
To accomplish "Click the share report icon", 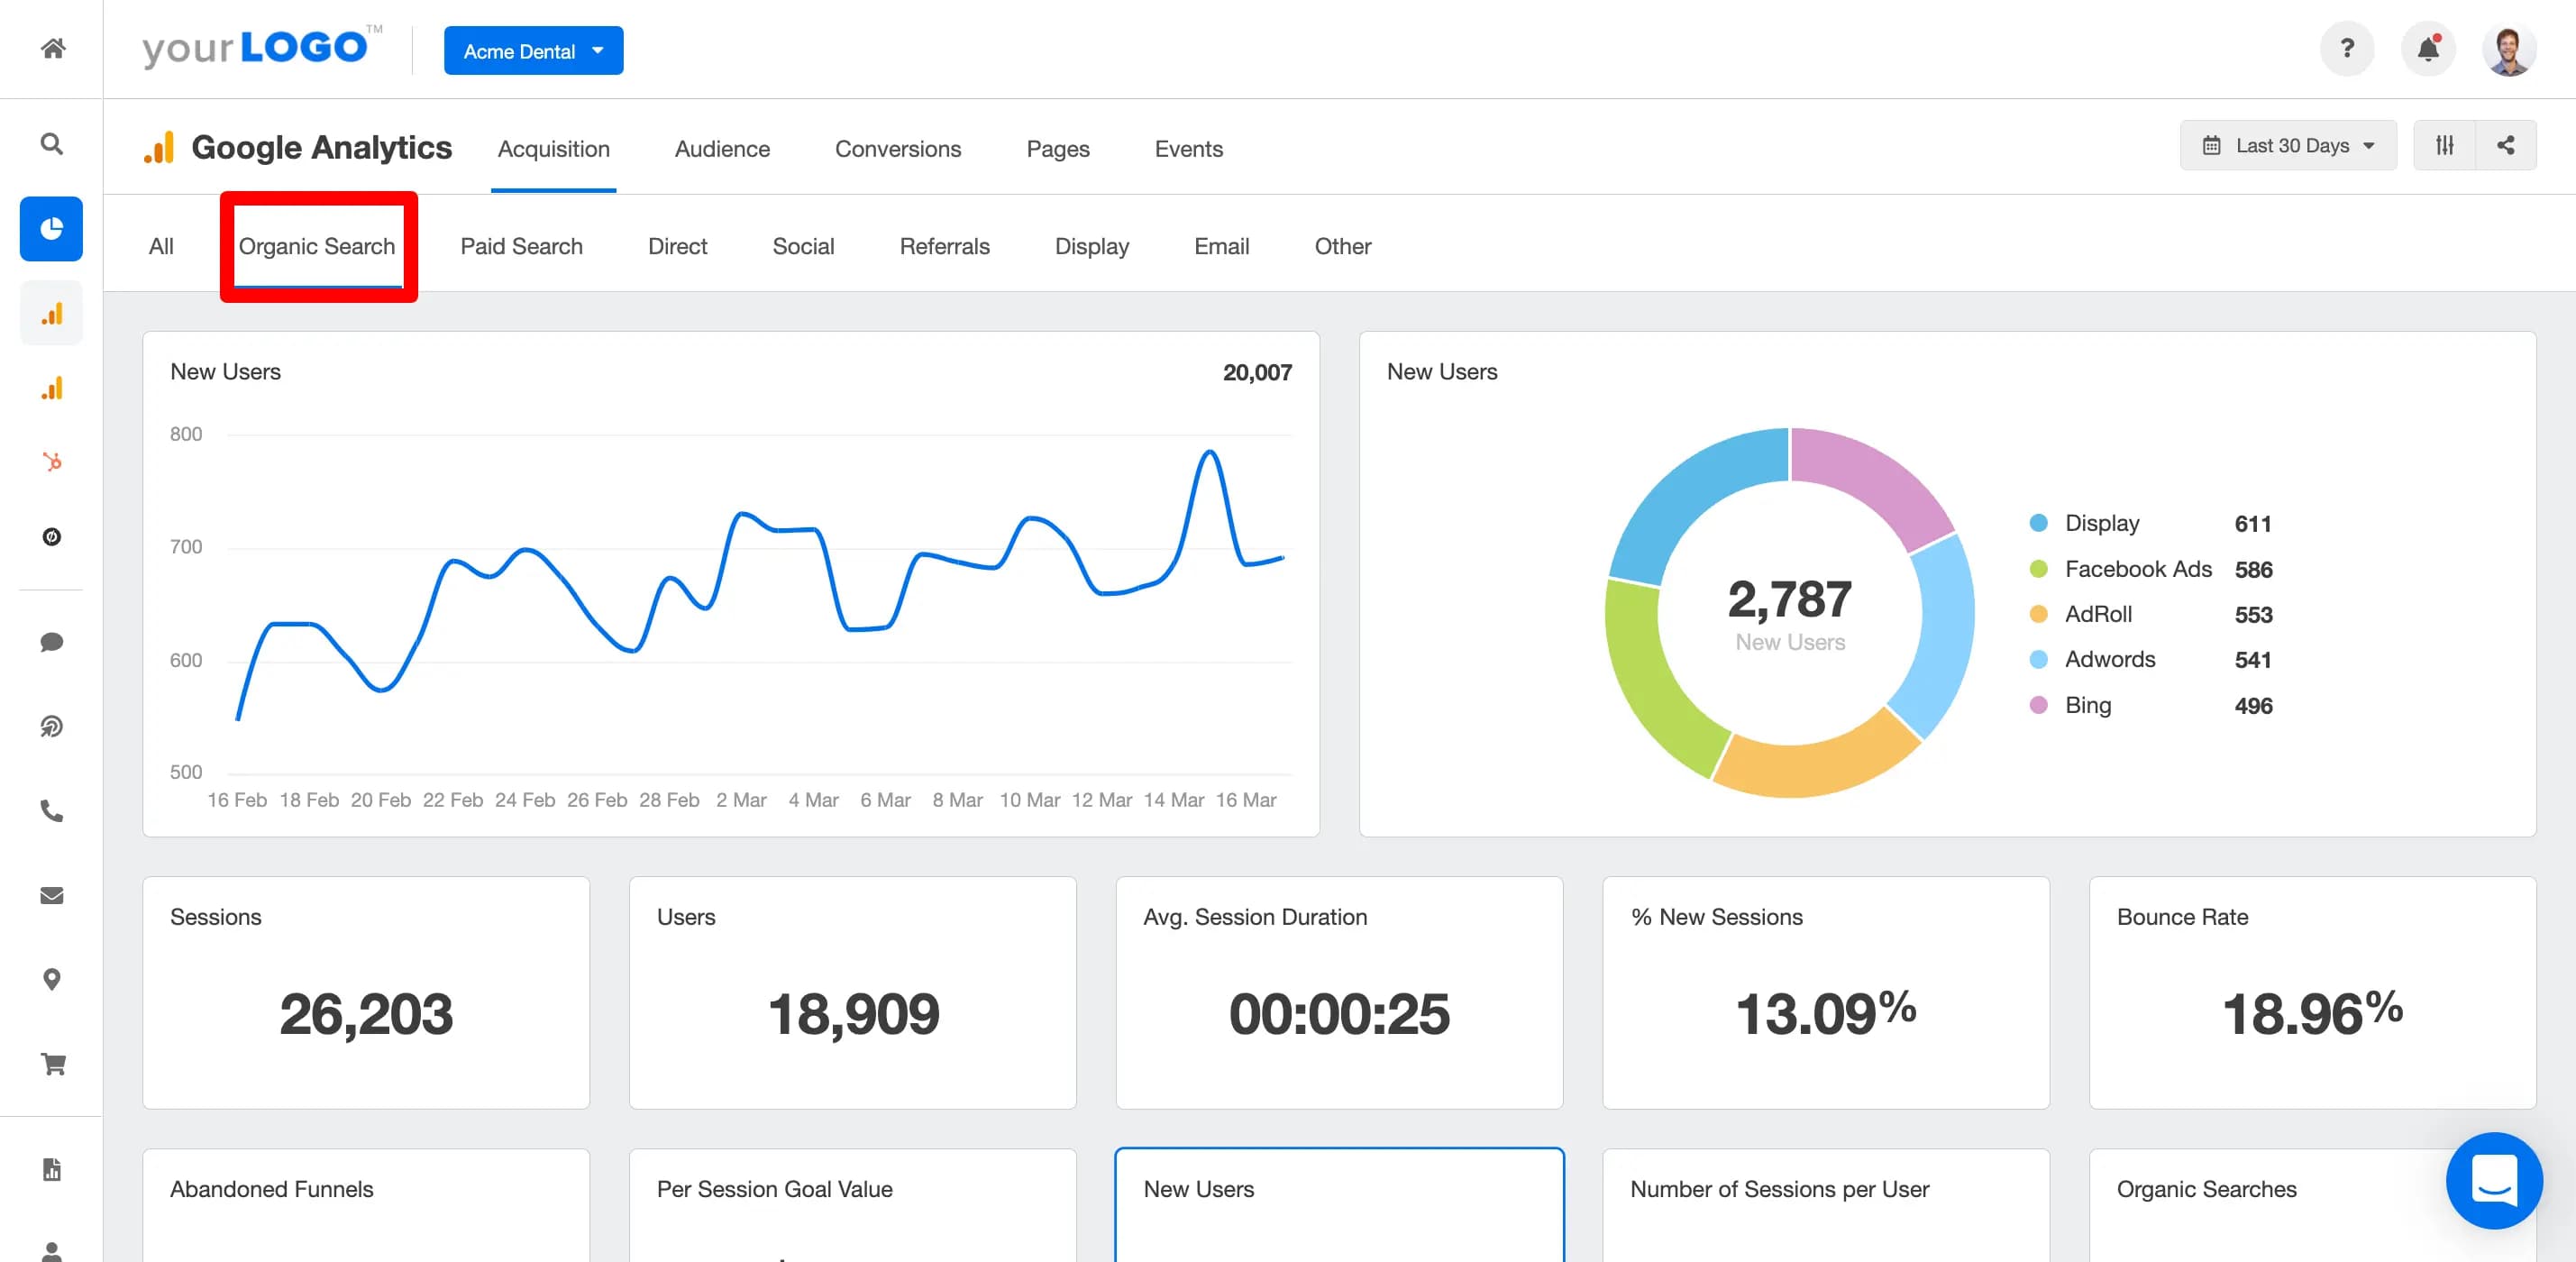I will pyautogui.click(x=2507, y=144).
